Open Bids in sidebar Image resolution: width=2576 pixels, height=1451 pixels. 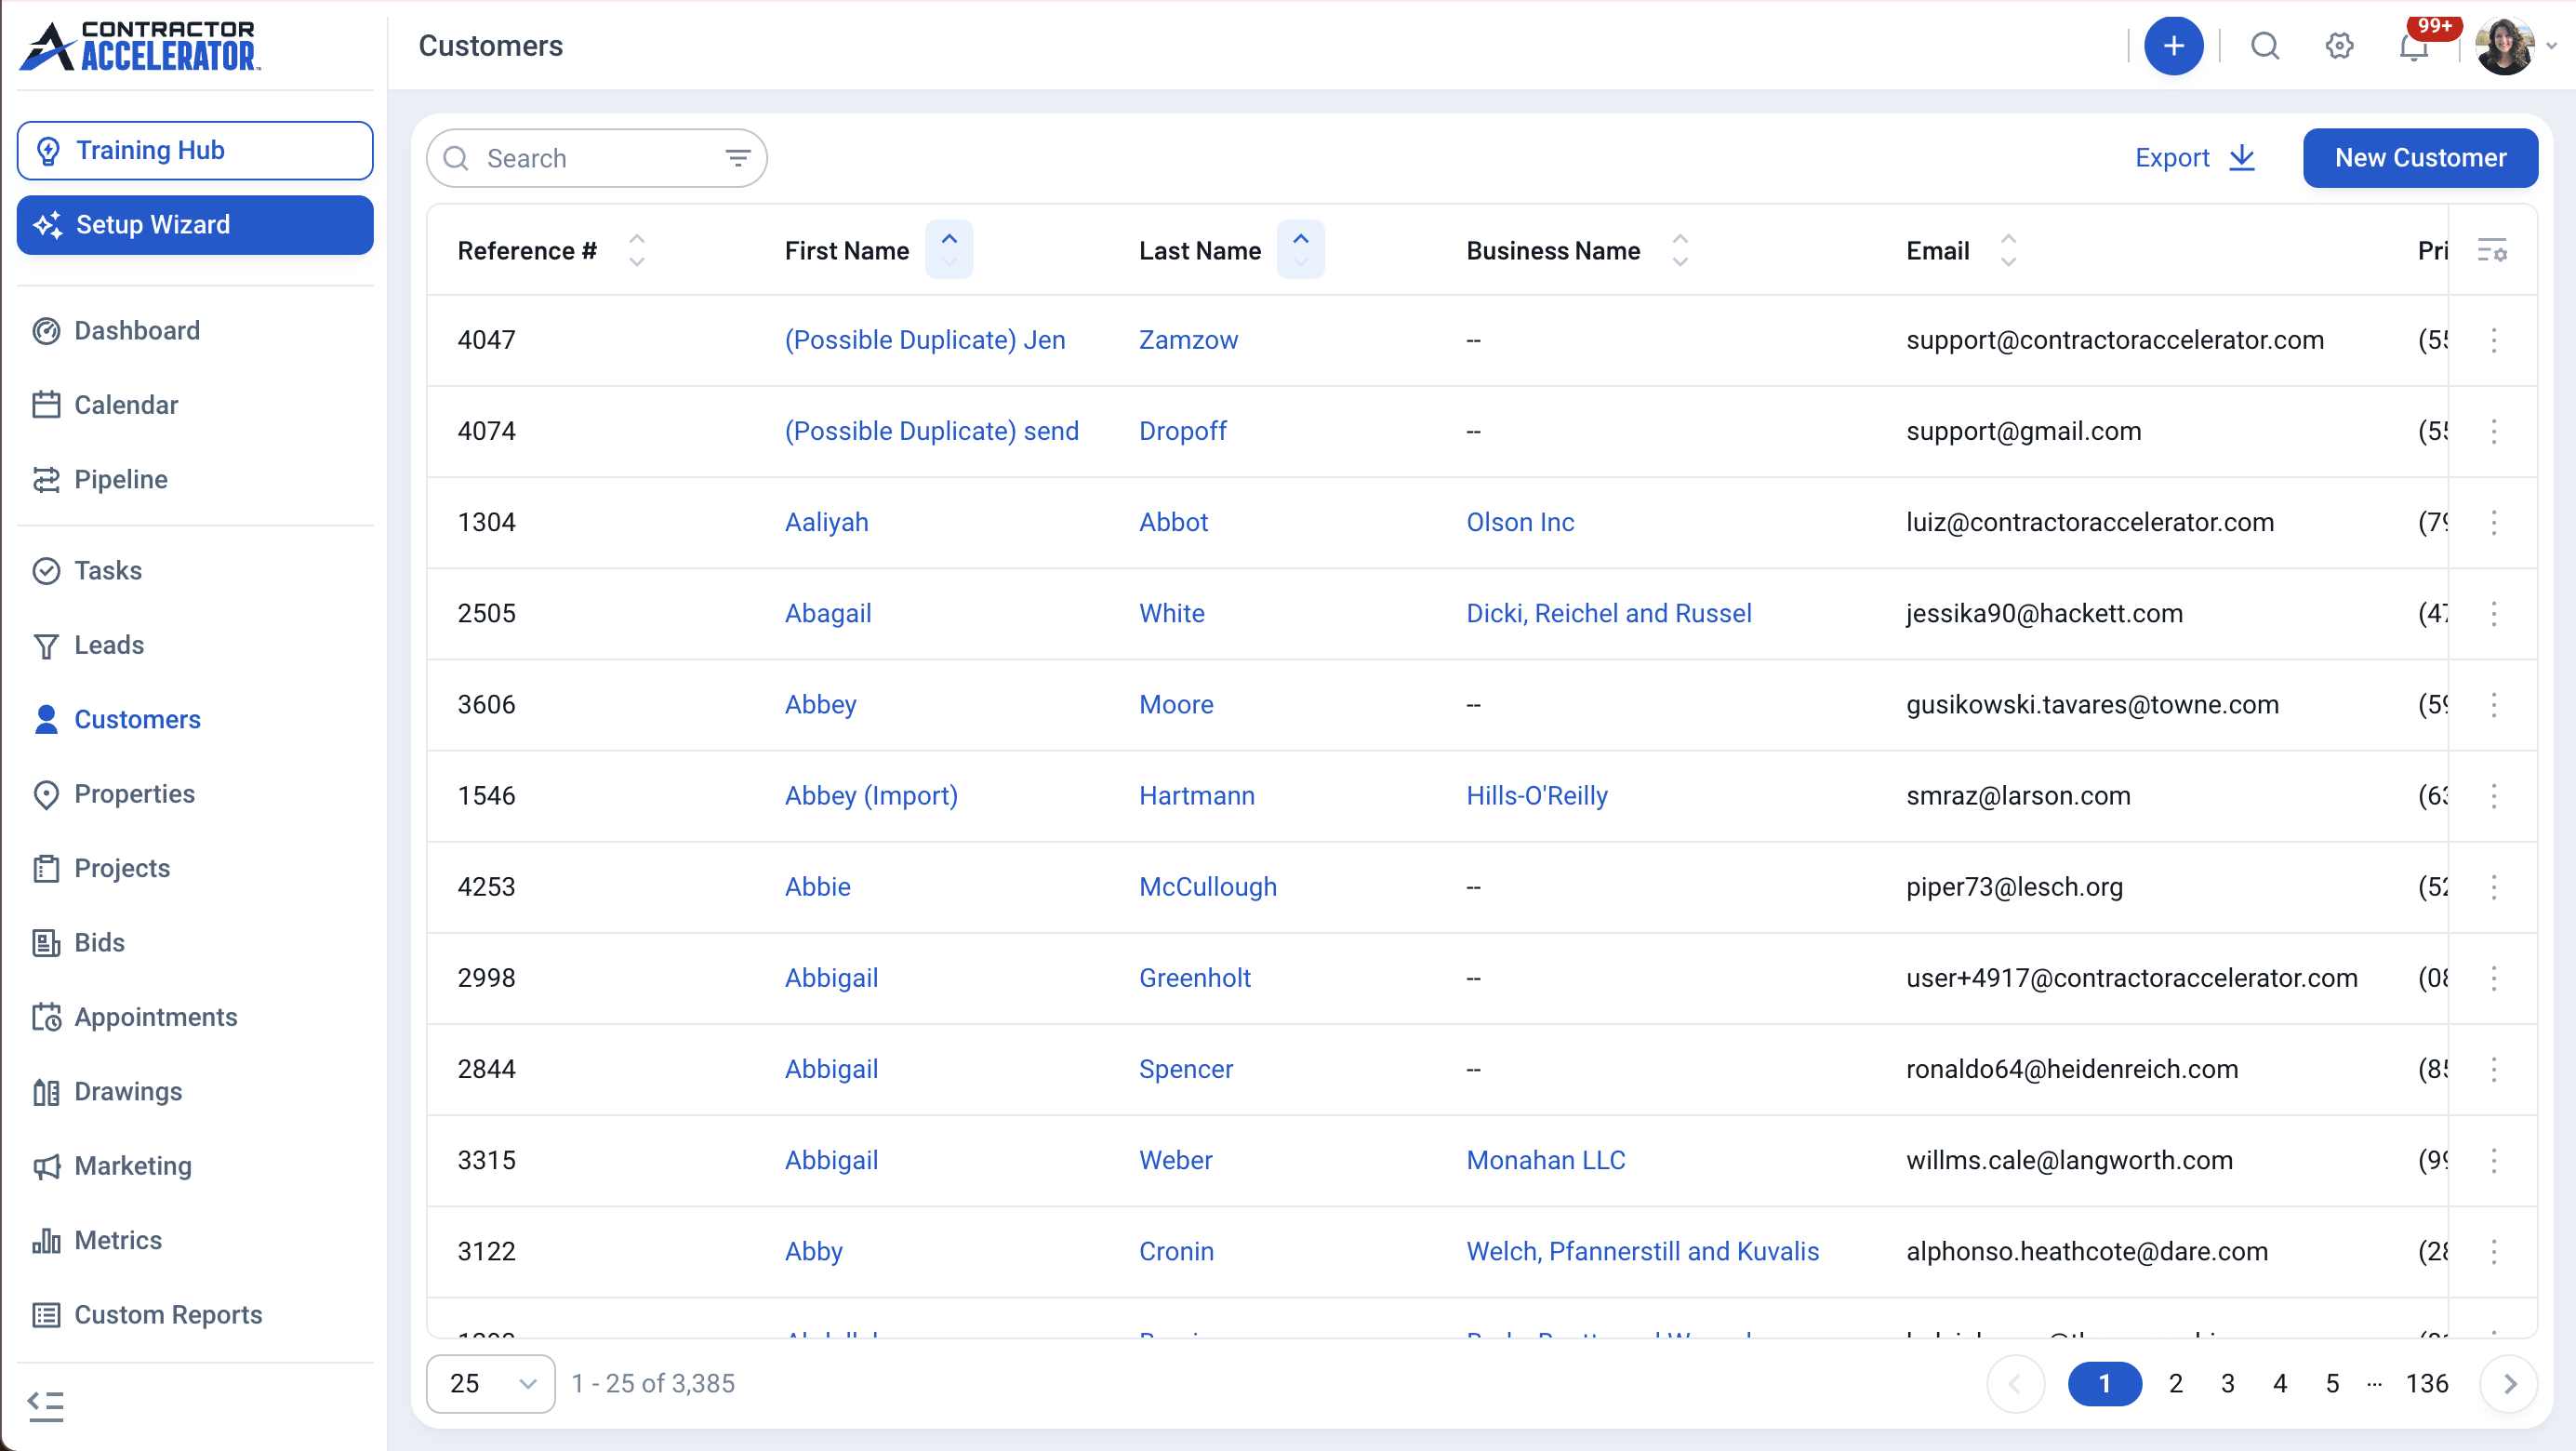pos(99,943)
